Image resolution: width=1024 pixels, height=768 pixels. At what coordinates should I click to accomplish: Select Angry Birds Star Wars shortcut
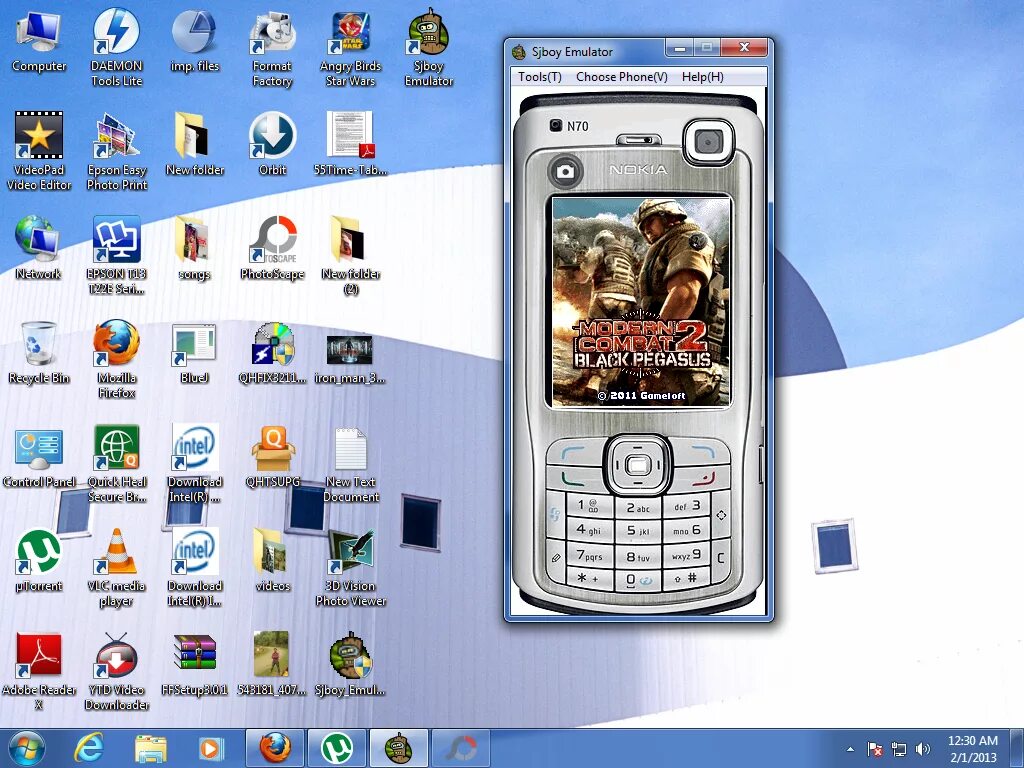[x=350, y=48]
